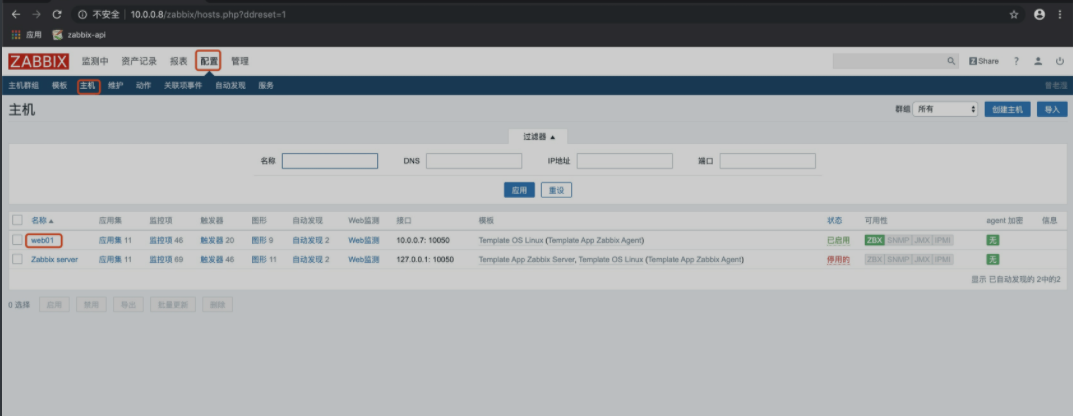Go to 关联项事件 submenu
The height and width of the screenshot is (416, 1073).
(183, 86)
